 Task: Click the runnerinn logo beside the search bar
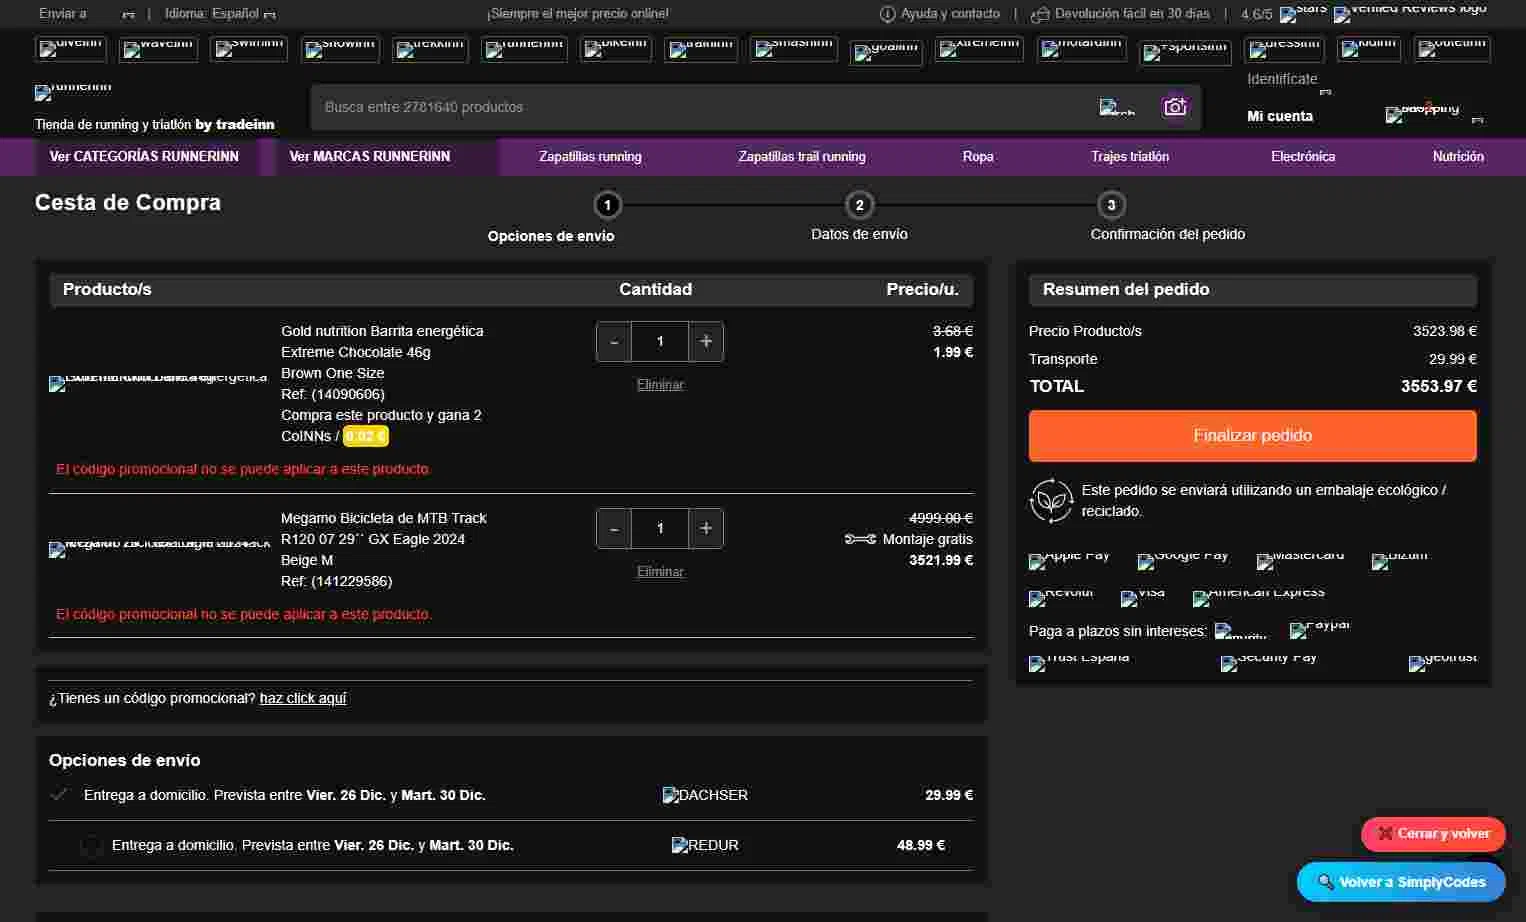point(73,92)
